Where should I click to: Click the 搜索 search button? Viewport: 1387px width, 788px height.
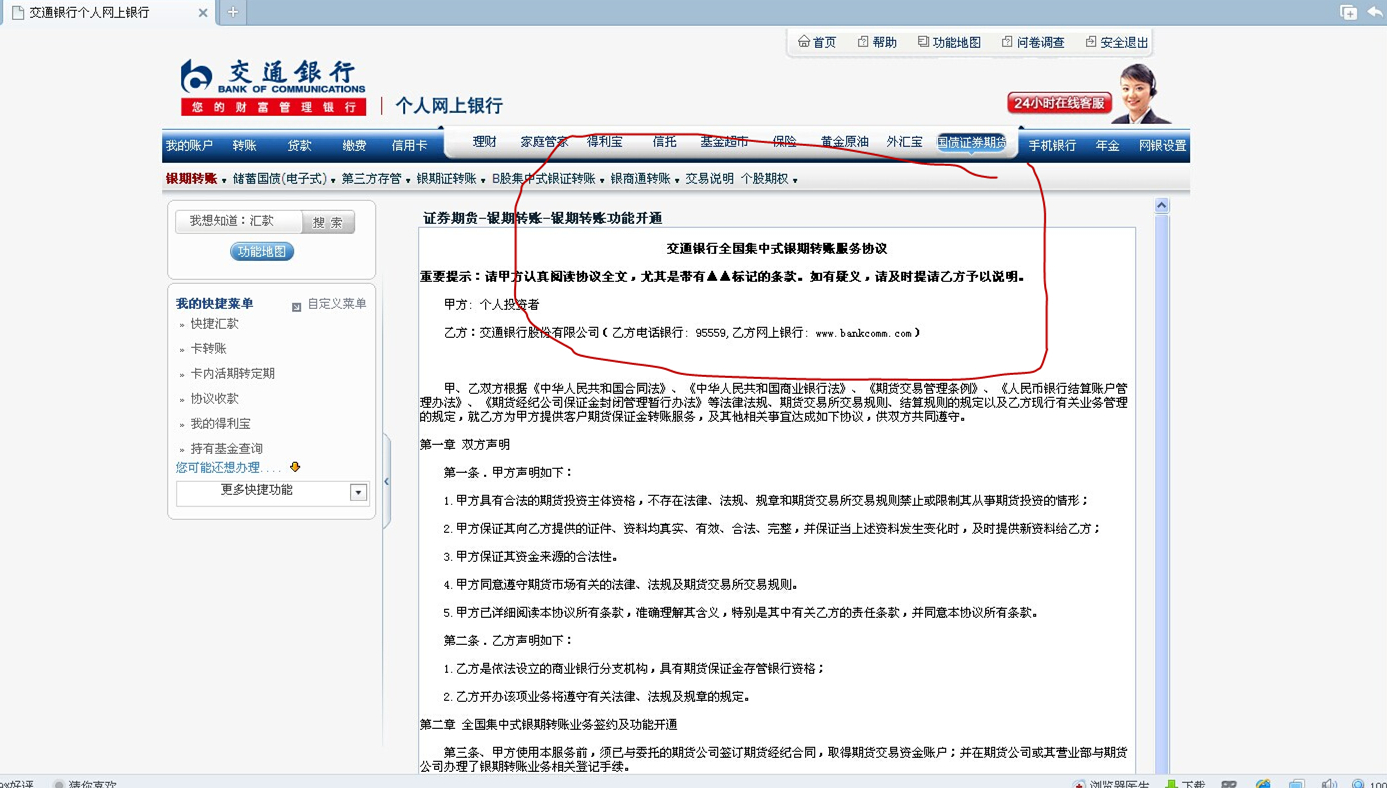[328, 222]
